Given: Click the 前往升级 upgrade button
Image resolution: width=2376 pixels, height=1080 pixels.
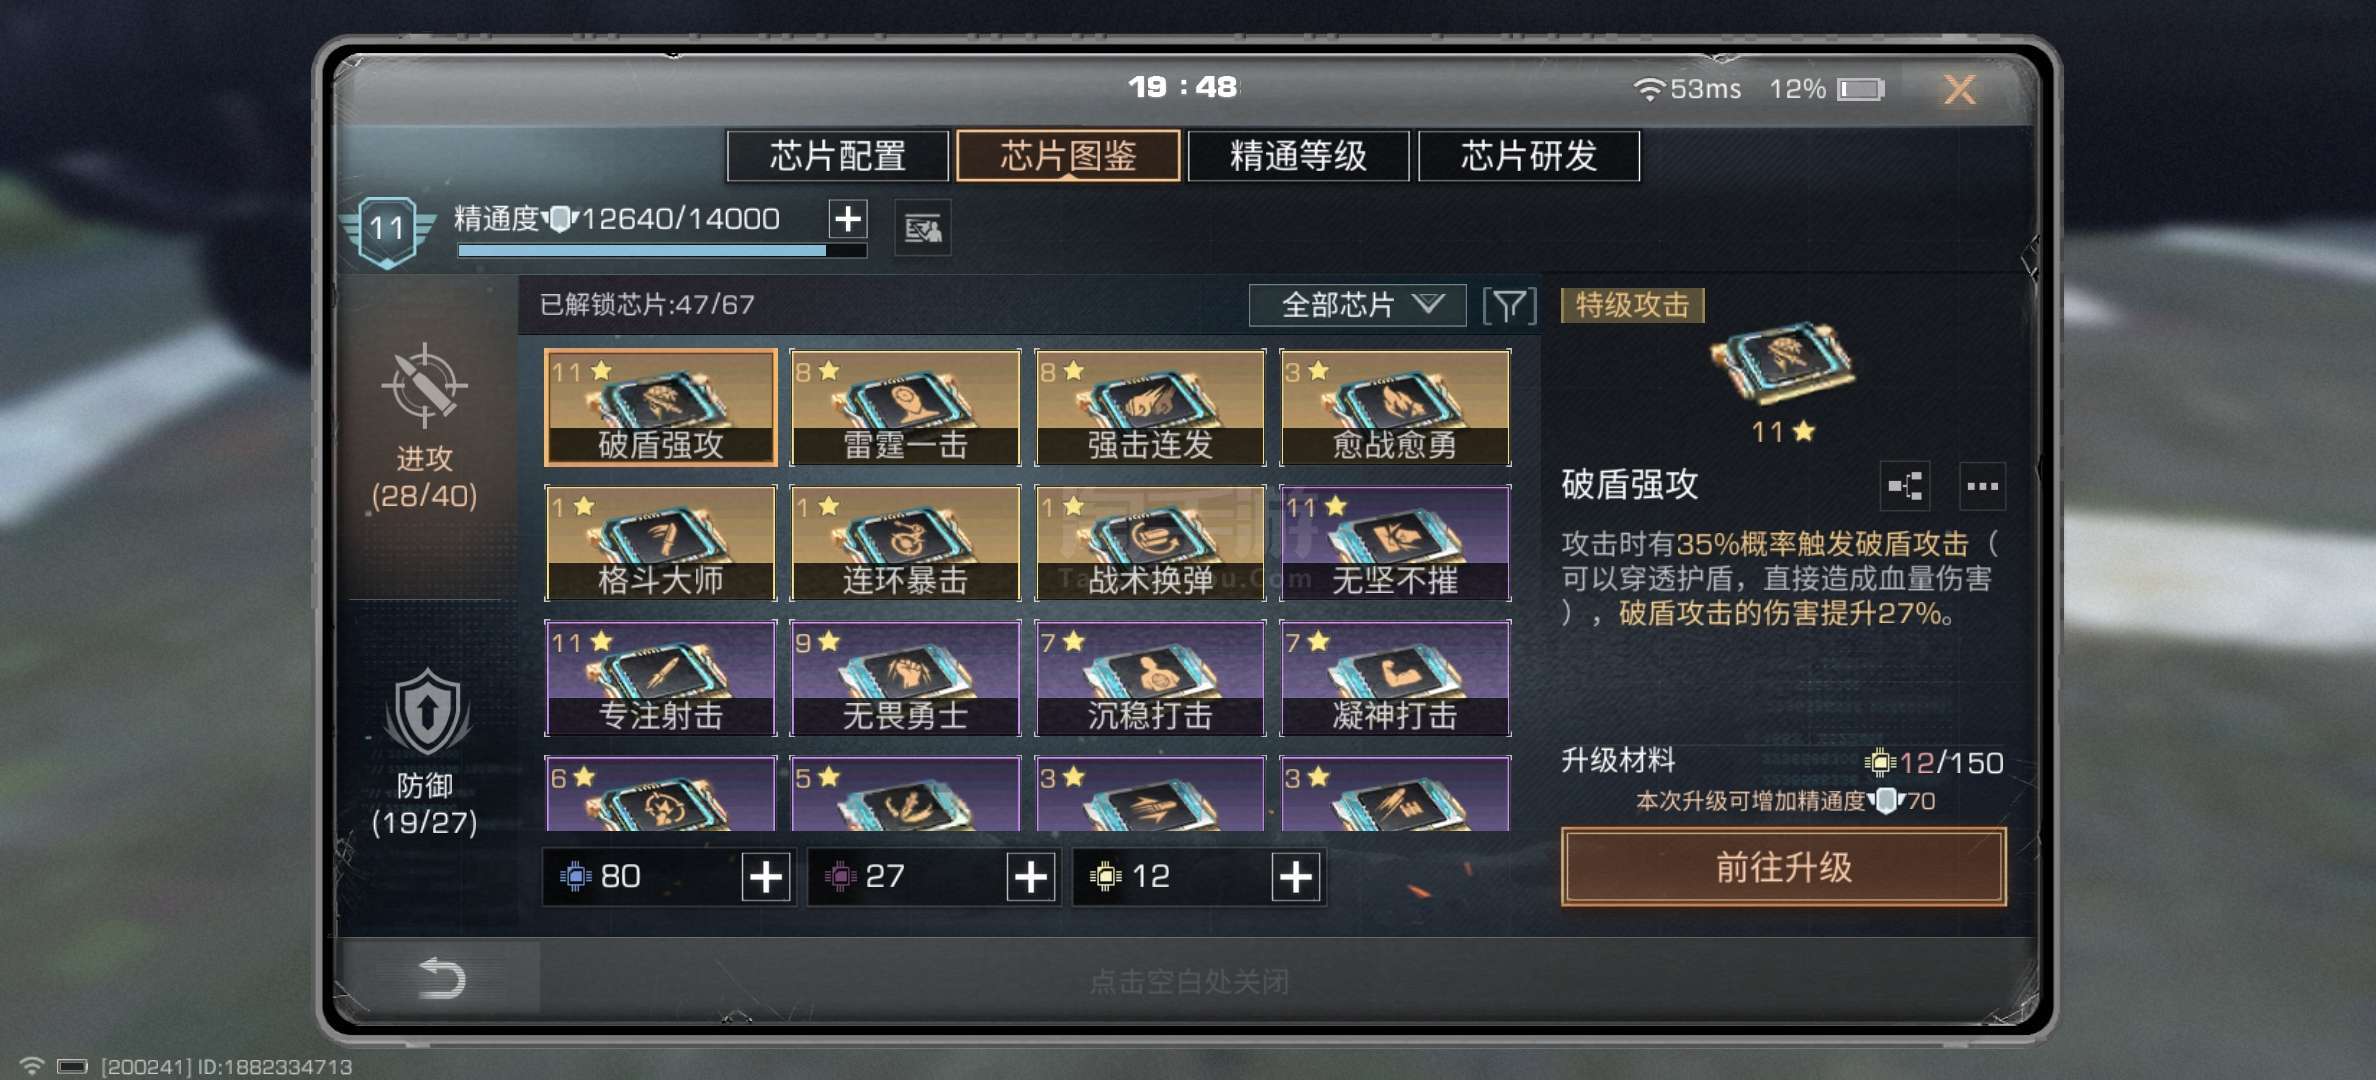Looking at the screenshot, I should coord(1783,867).
